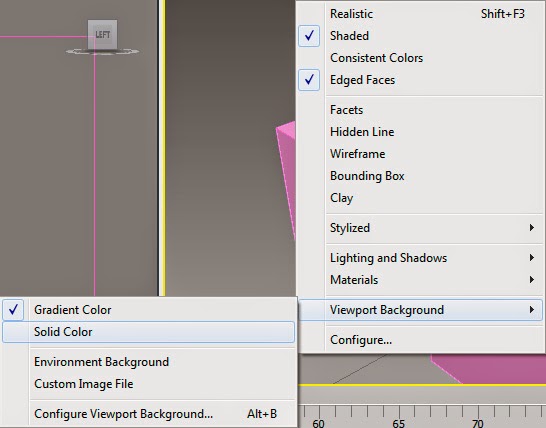This screenshot has height=428, width=546.
Task: Click the LEFT ViewCube face
Action: [102, 34]
